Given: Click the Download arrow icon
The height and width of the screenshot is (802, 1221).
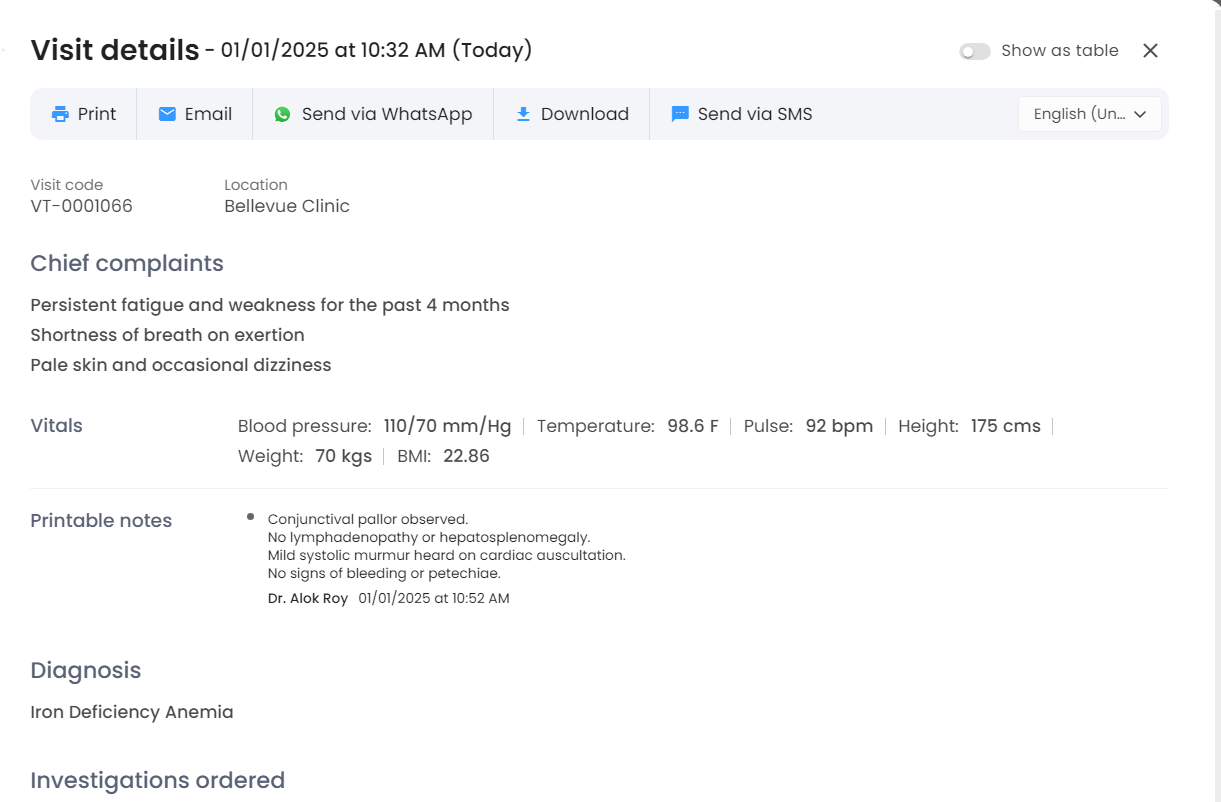Looking at the screenshot, I should (x=523, y=114).
